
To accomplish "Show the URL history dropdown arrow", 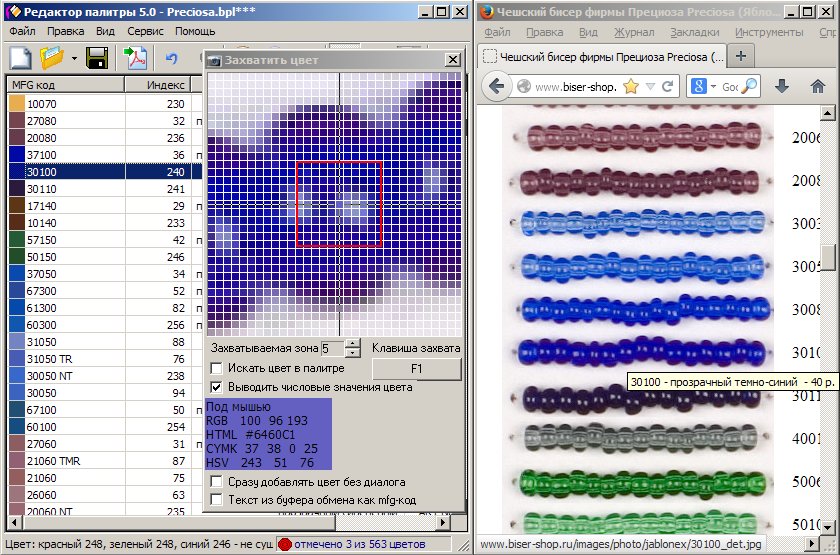I will tap(651, 87).
